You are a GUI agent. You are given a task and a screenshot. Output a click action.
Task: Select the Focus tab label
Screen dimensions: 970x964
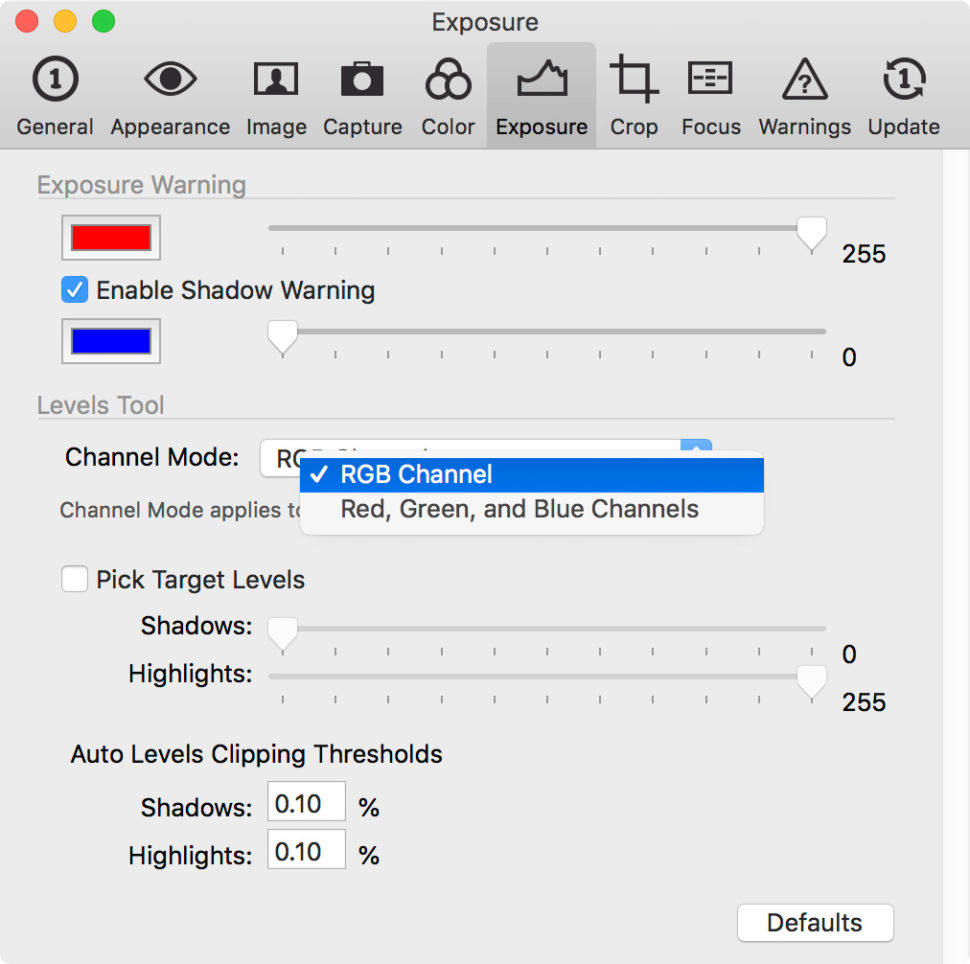coord(710,127)
